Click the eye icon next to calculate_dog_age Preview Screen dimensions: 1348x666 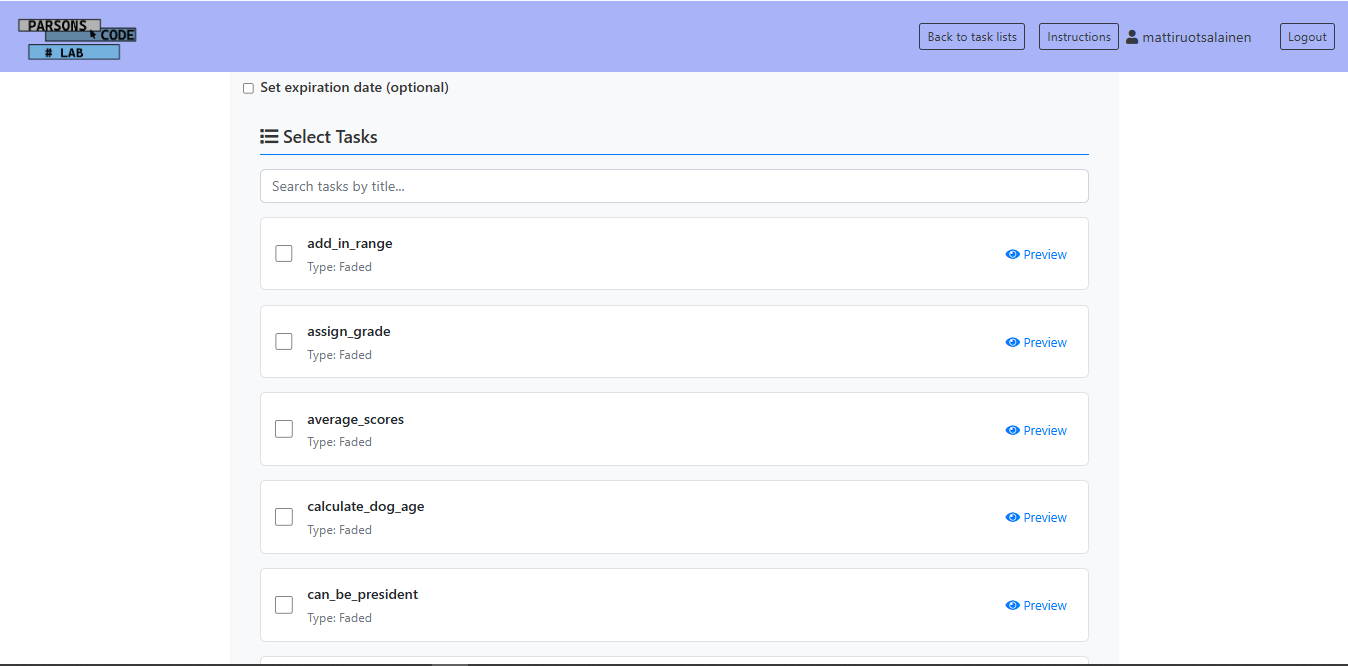coord(1013,517)
